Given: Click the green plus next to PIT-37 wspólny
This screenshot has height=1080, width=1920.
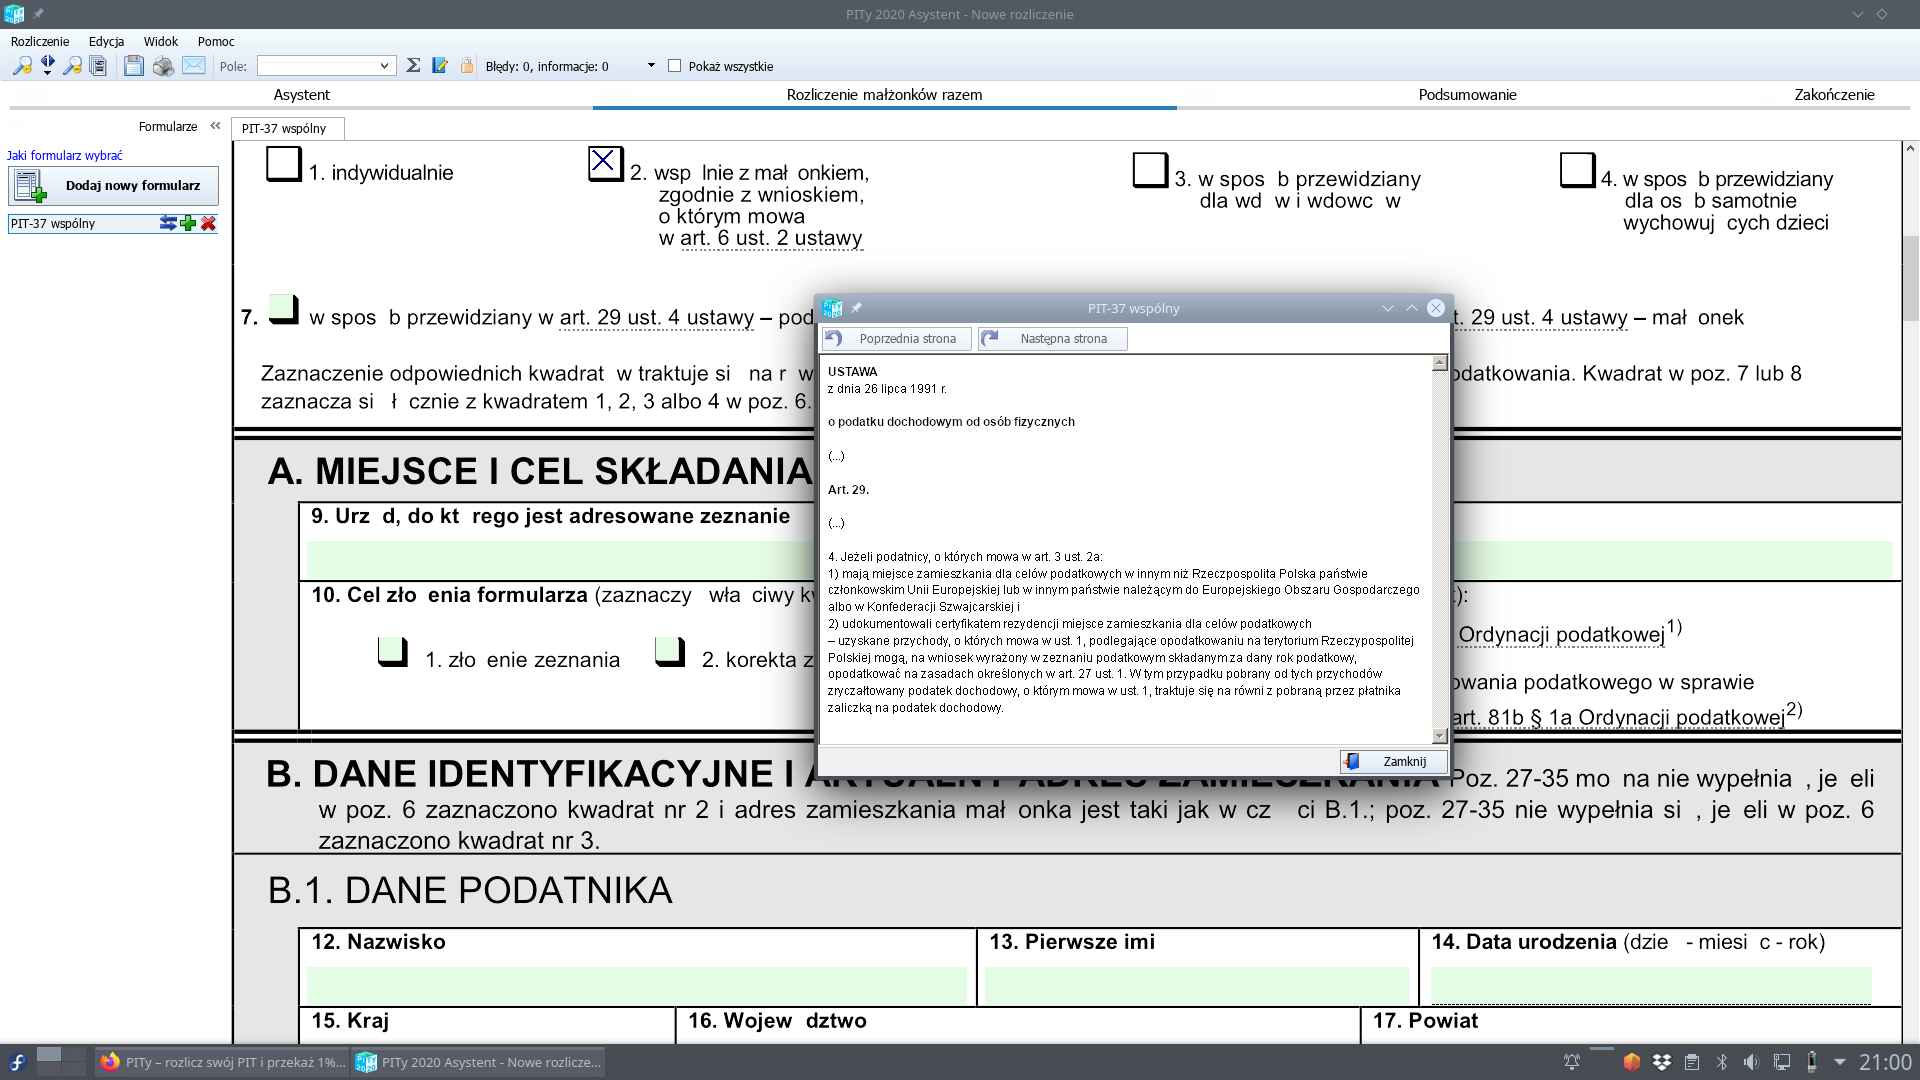Looking at the screenshot, I should coord(188,223).
